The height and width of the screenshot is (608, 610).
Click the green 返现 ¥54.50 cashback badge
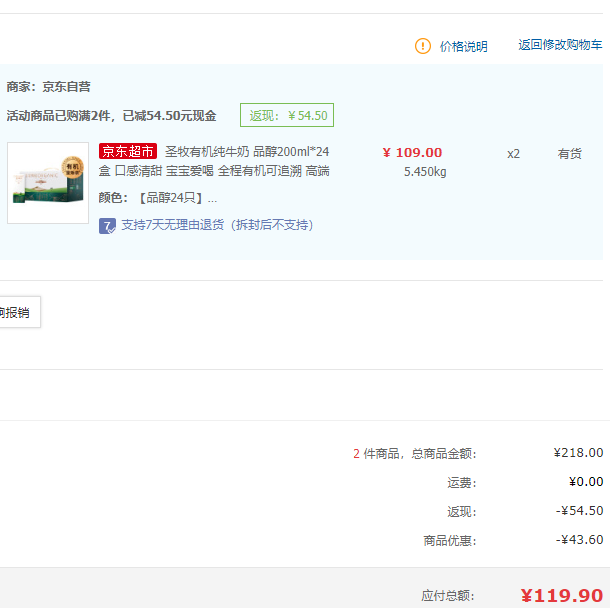287,115
